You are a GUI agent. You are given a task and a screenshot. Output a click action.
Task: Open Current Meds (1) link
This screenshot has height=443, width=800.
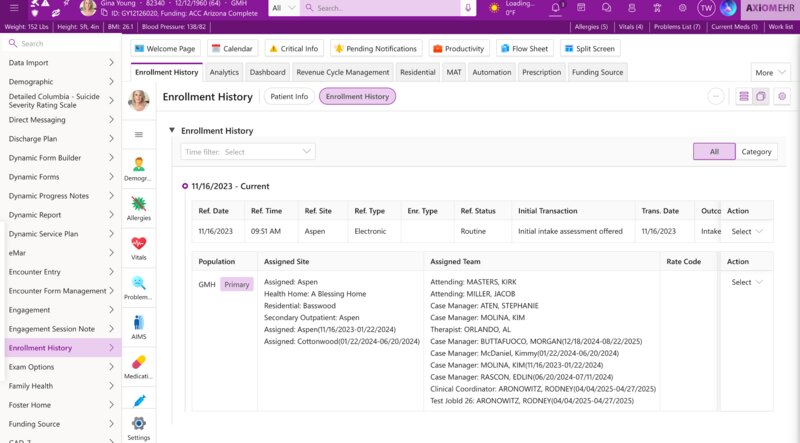734,27
